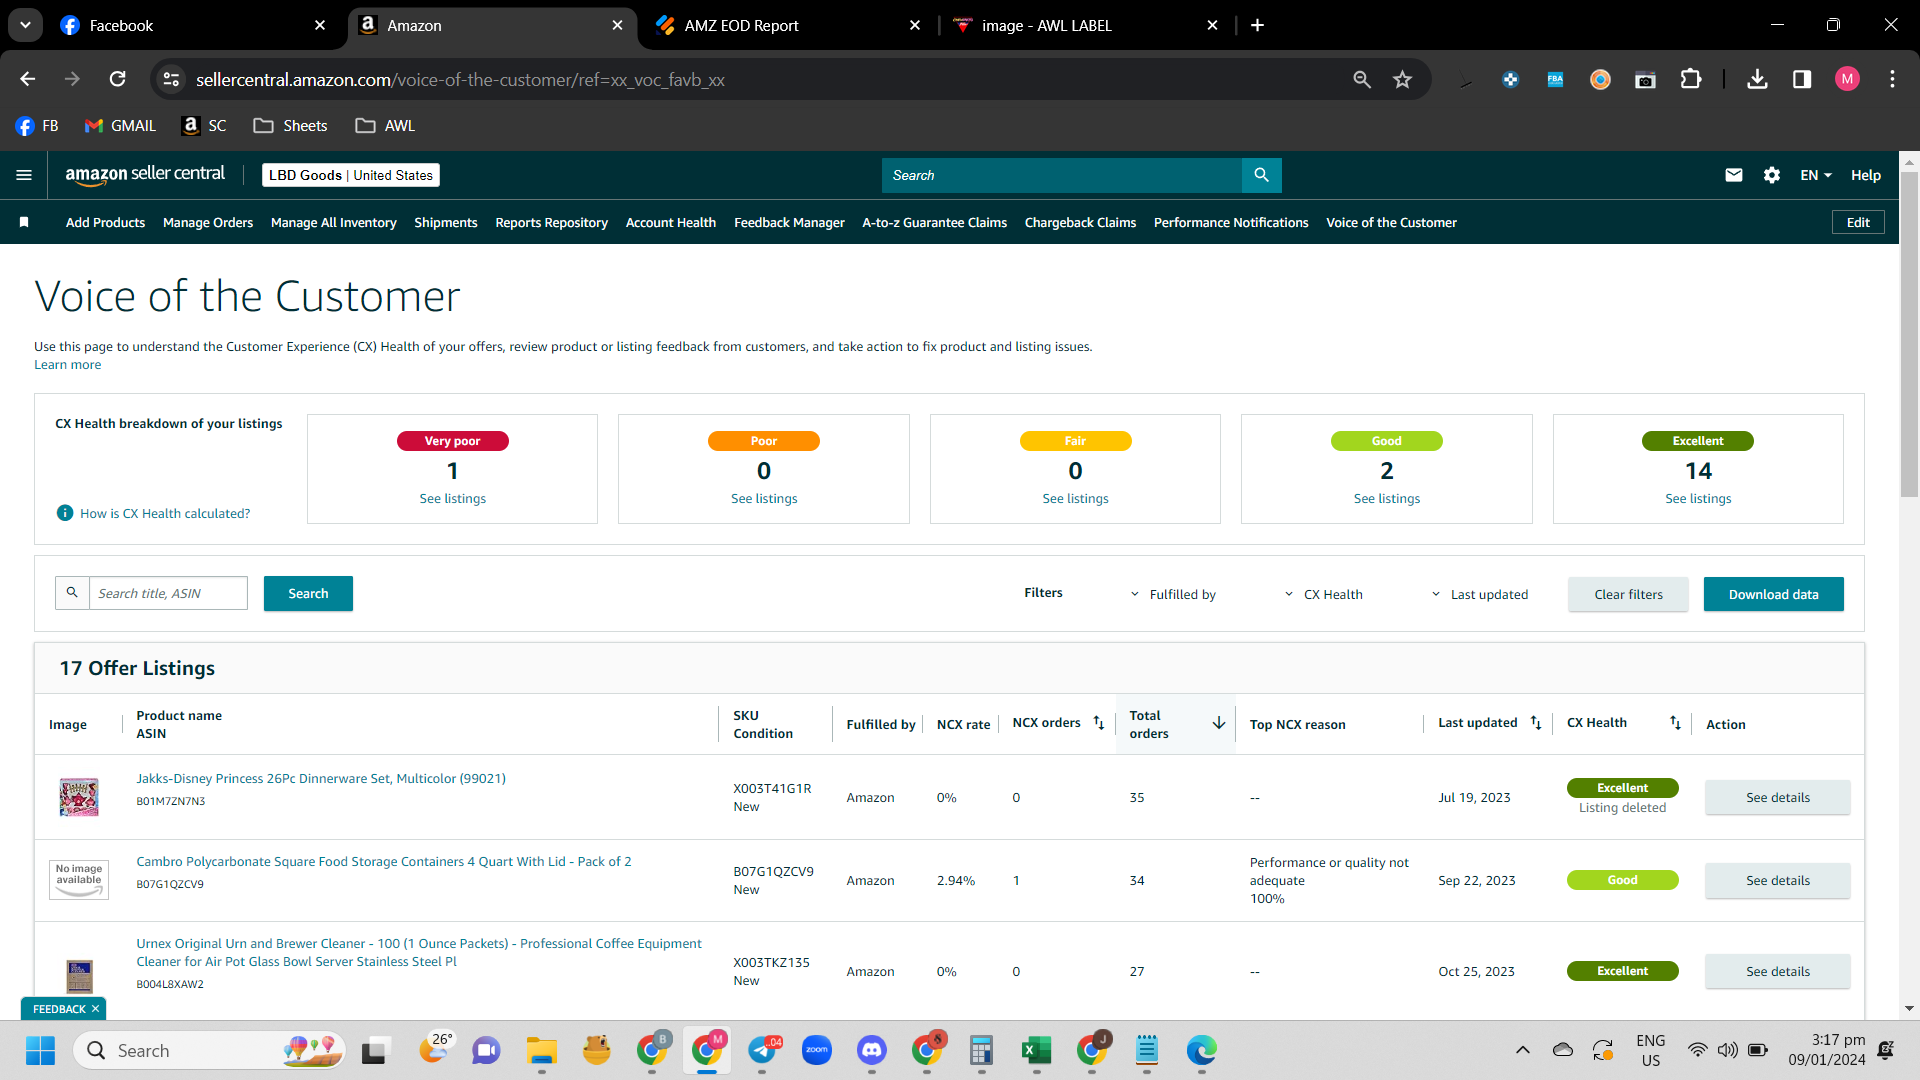Open the browser downloads icon
This screenshot has height=1080, width=1920.
point(1757,79)
